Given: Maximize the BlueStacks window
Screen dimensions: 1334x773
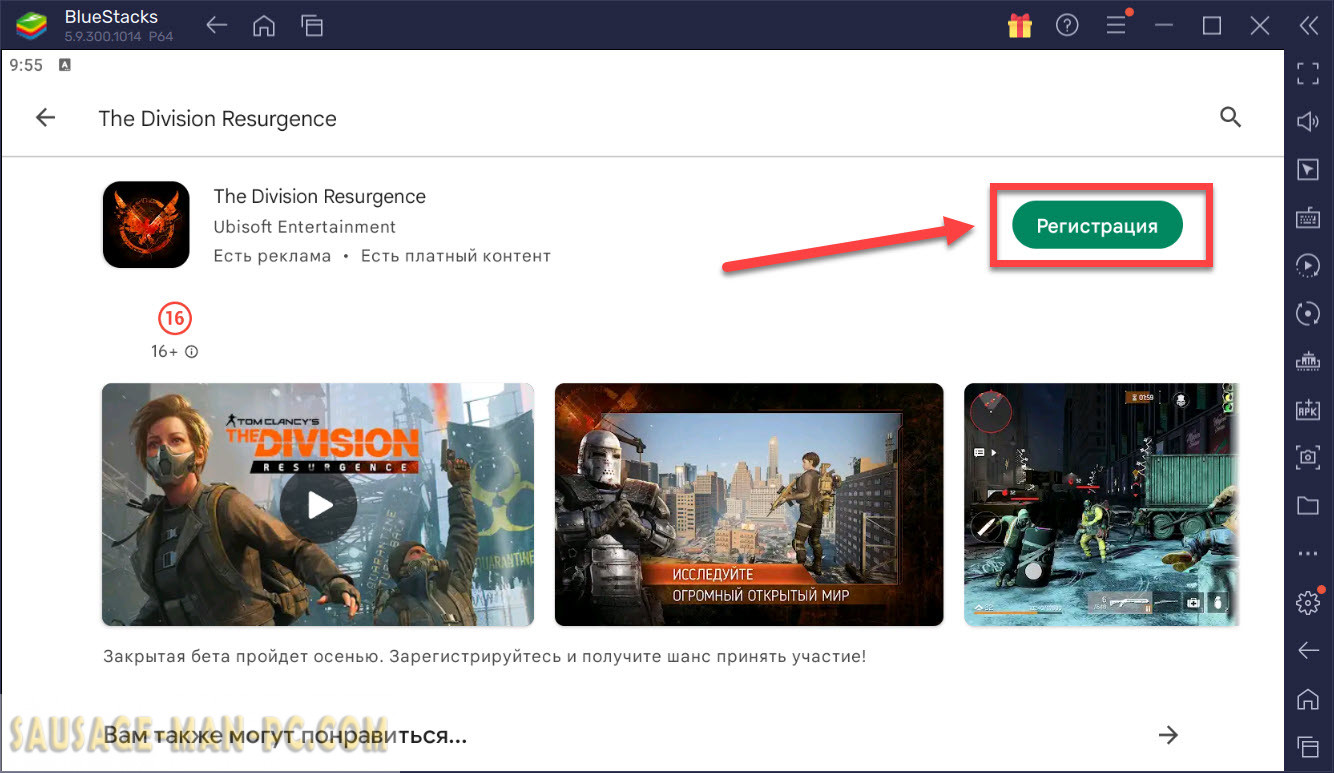Looking at the screenshot, I should click(1212, 26).
